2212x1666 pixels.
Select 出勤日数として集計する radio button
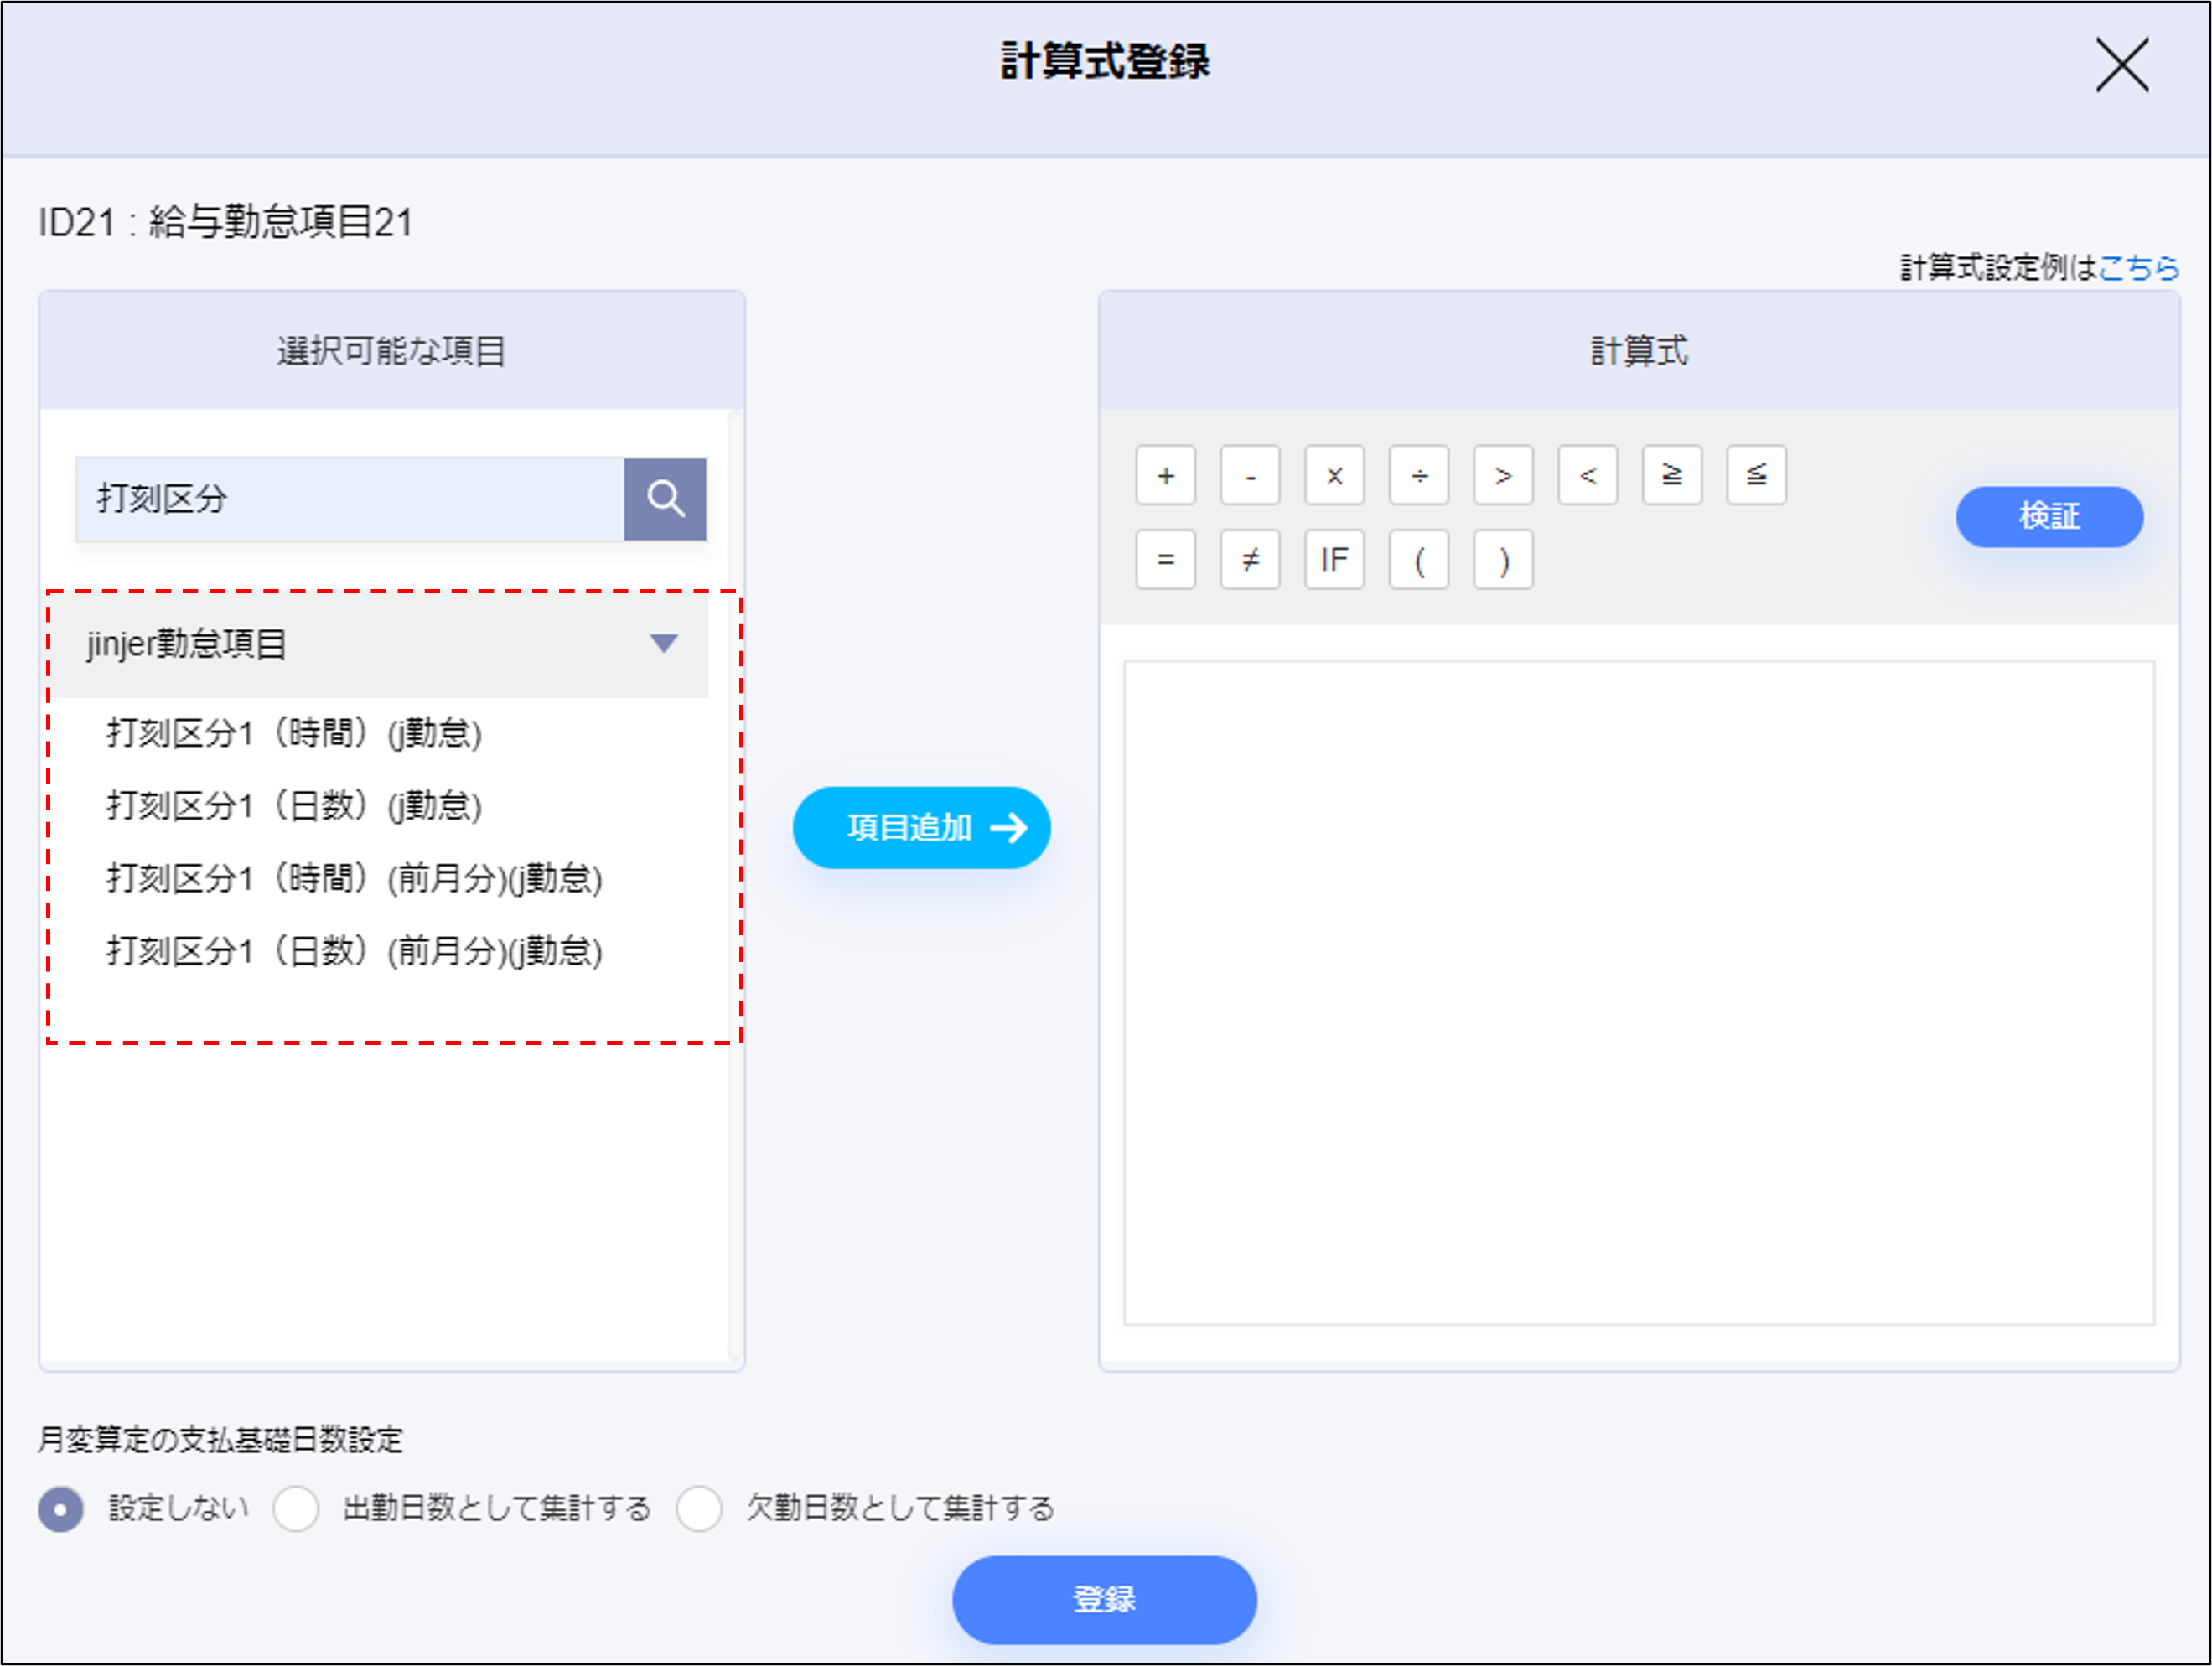coord(296,1508)
